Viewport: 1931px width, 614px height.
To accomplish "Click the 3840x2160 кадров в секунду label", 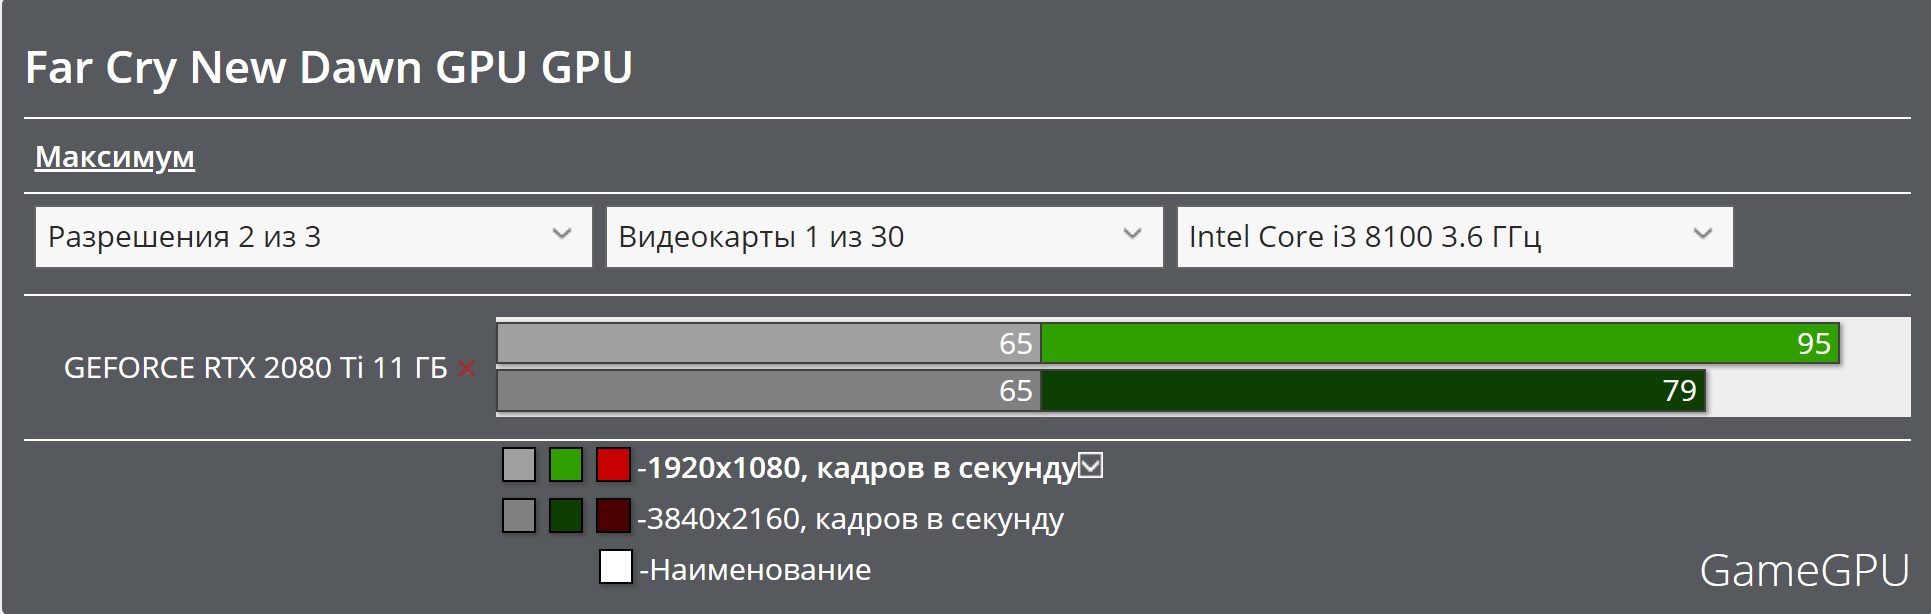I will pos(851,518).
